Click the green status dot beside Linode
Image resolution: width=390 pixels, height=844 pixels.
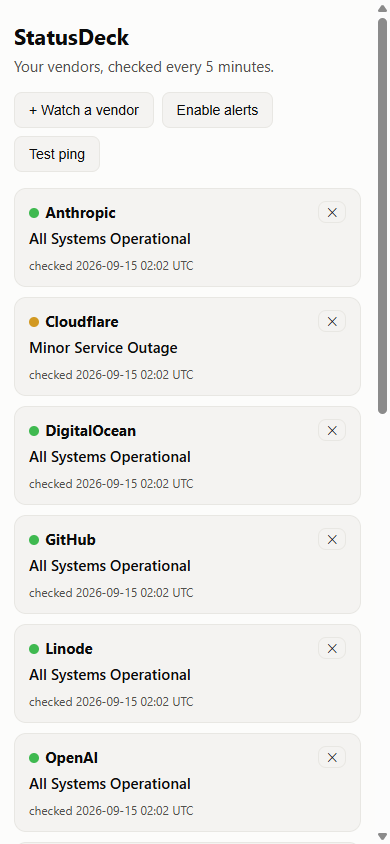pyautogui.click(x=34, y=649)
